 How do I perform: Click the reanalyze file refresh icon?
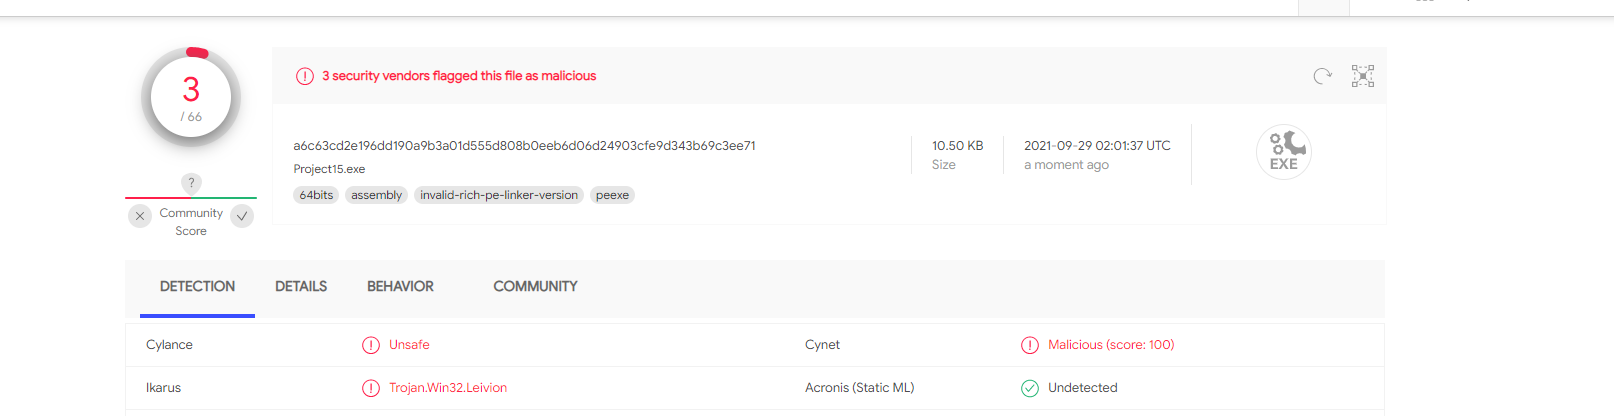tap(1322, 76)
